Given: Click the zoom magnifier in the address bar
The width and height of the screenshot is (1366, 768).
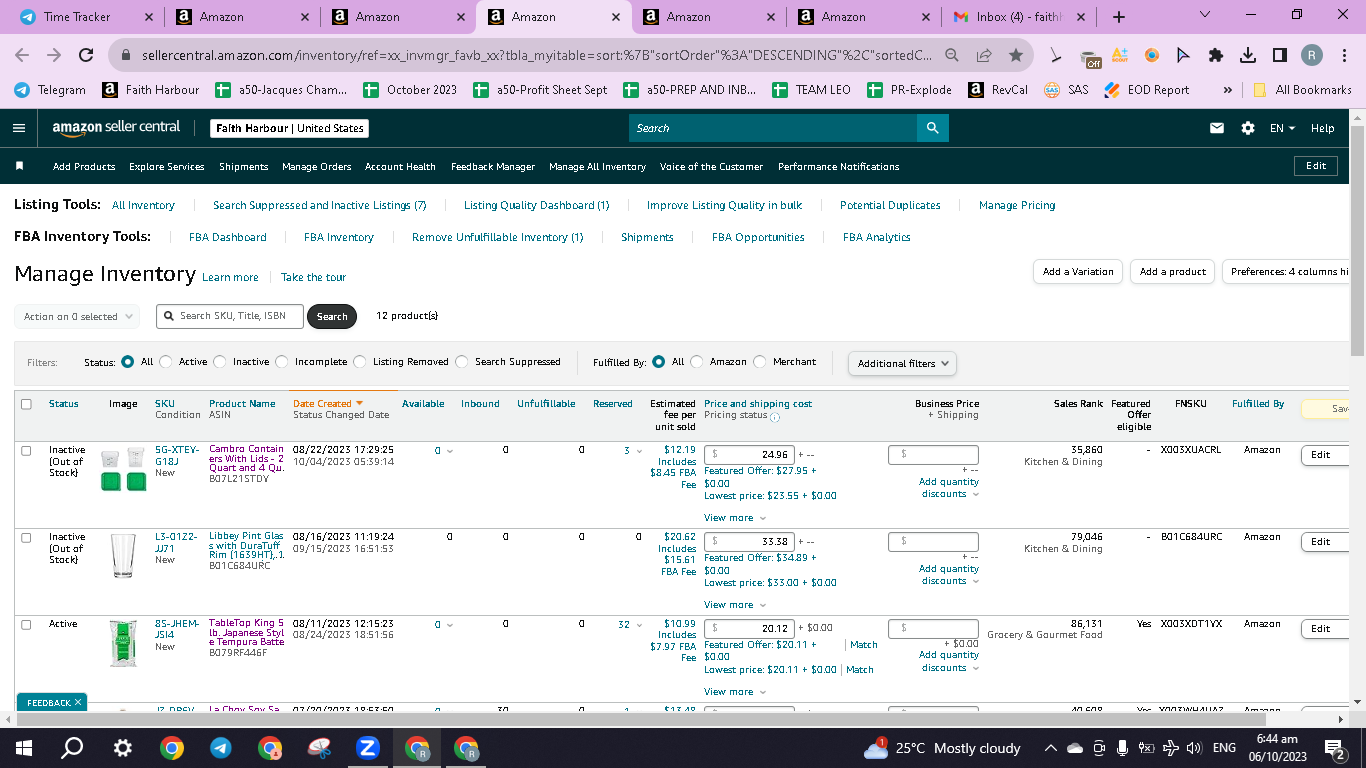Looking at the screenshot, I should point(952,55).
